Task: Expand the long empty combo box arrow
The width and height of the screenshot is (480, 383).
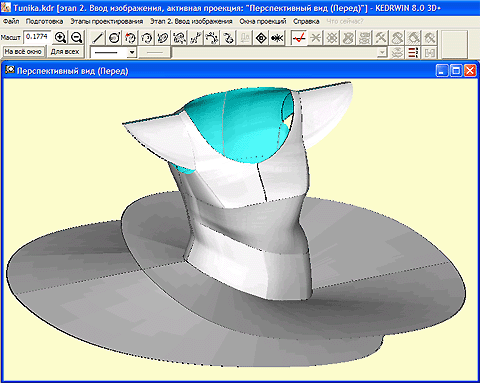Action: click(x=382, y=52)
